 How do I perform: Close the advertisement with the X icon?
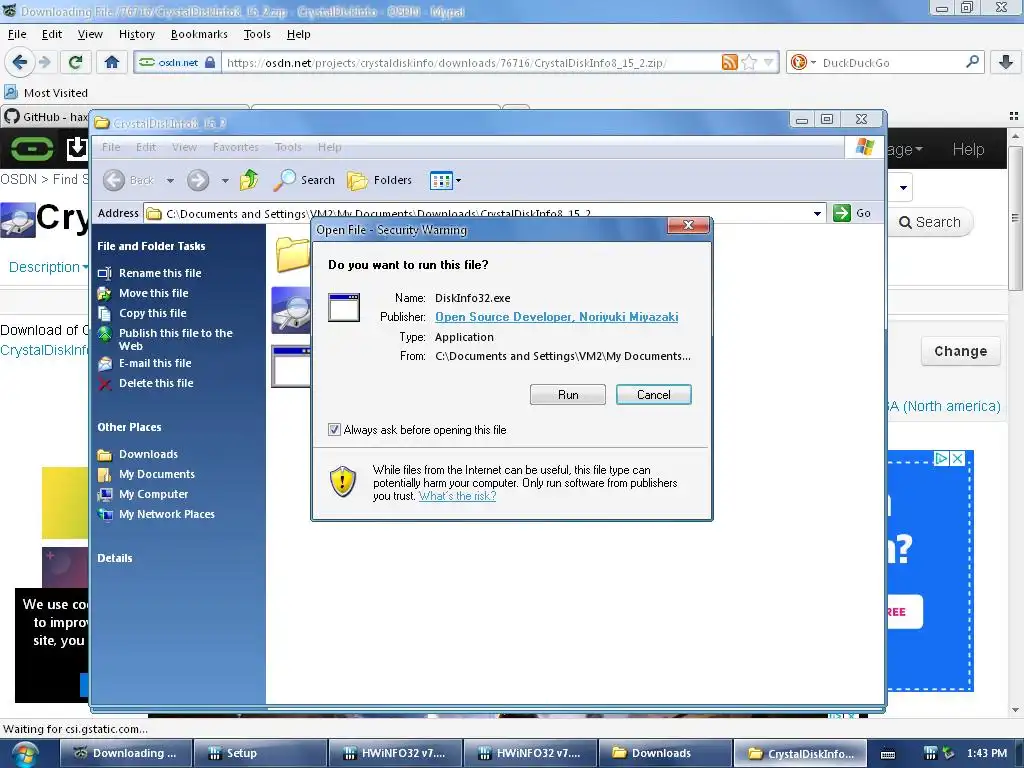[x=957, y=458]
